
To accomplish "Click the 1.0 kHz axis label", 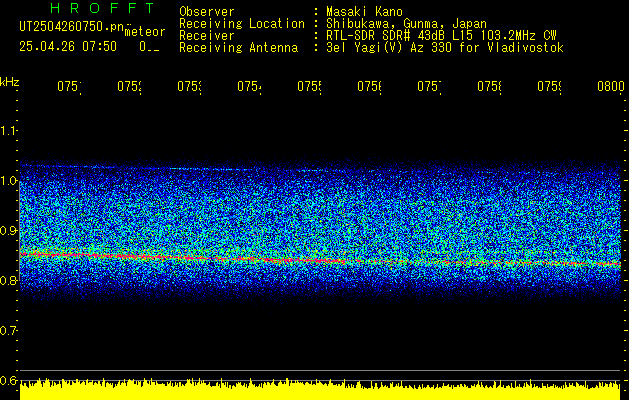I will [x=8, y=181].
